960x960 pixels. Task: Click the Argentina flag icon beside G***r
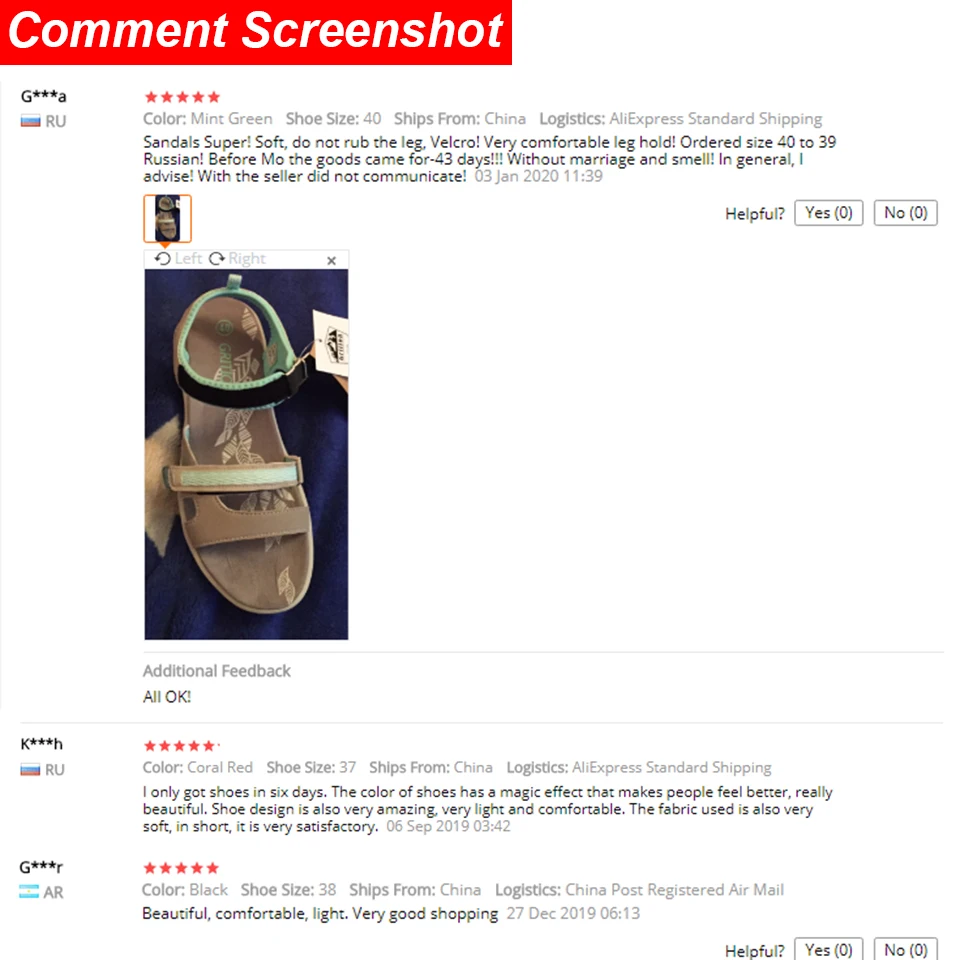[x=29, y=892]
